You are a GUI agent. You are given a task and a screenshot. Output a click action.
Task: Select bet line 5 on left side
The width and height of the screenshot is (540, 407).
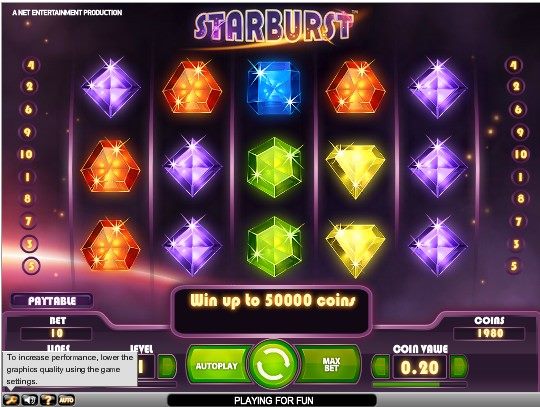coord(31,266)
